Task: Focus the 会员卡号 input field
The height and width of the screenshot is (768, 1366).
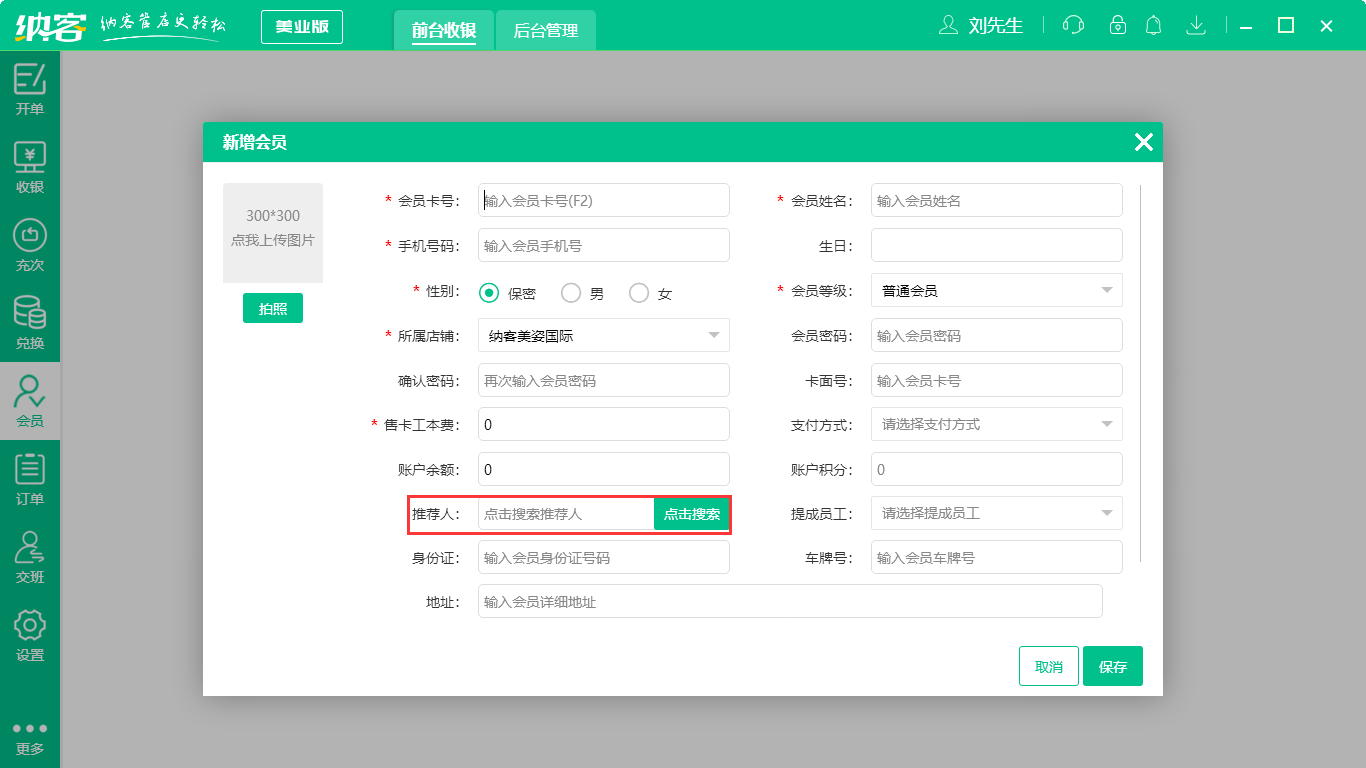Action: [604, 200]
